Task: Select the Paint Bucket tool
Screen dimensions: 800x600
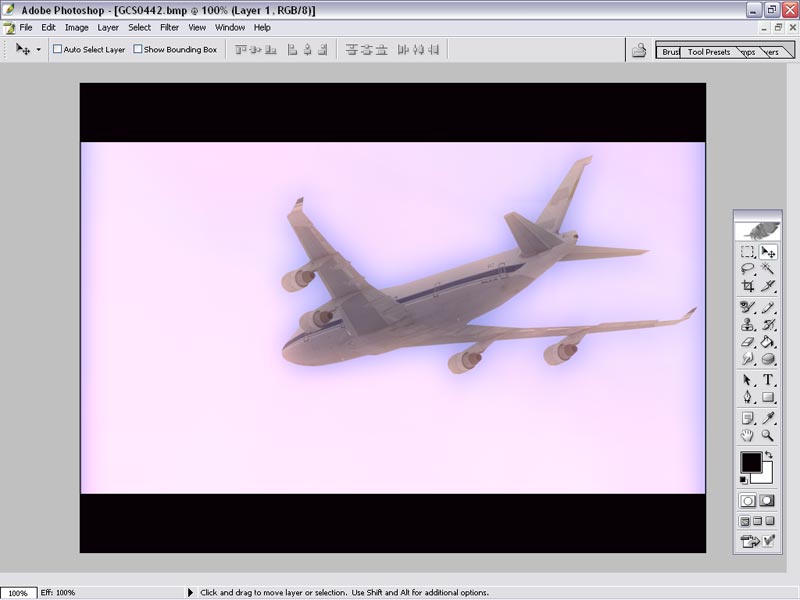Action: (x=768, y=342)
